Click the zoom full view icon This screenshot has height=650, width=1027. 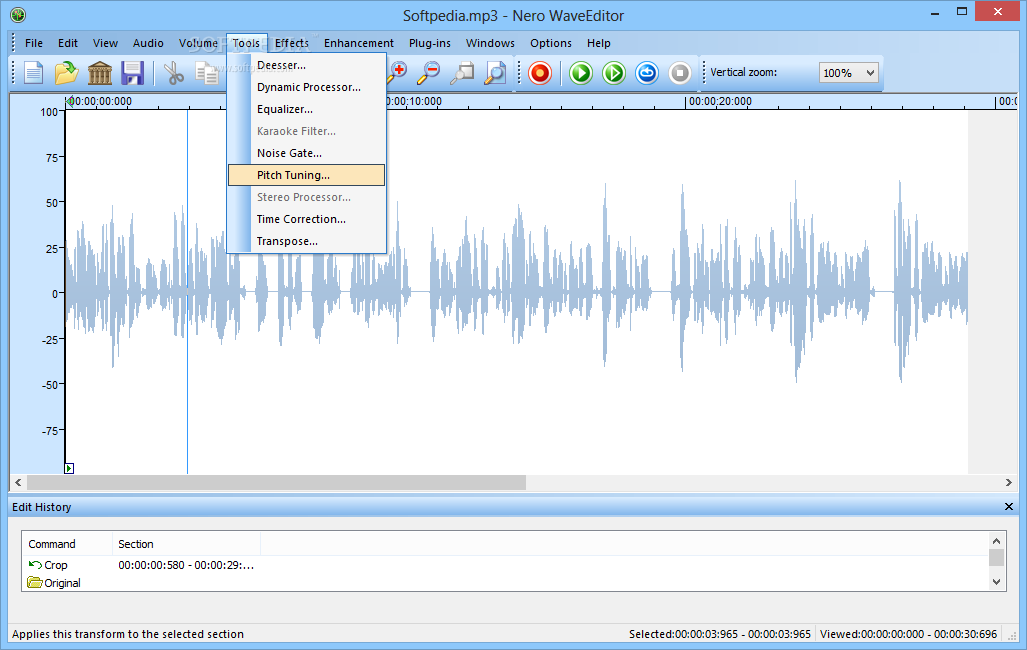pos(495,73)
